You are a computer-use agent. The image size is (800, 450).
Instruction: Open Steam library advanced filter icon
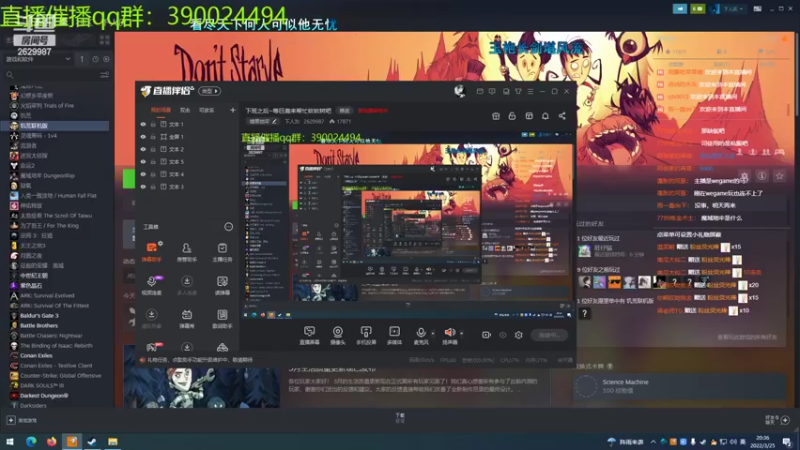(x=105, y=74)
